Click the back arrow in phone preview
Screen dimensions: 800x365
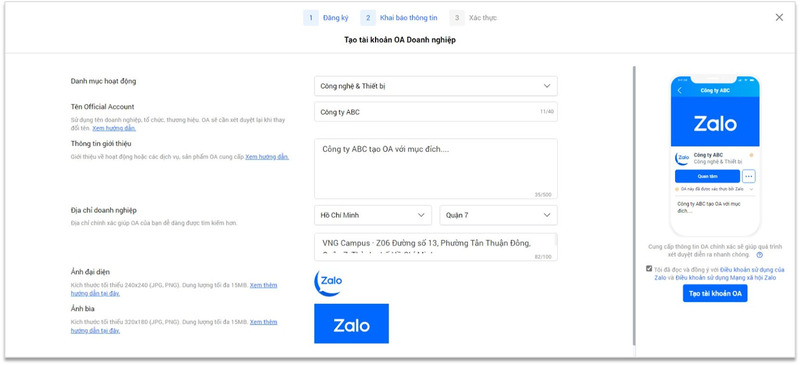pyautogui.click(x=680, y=90)
